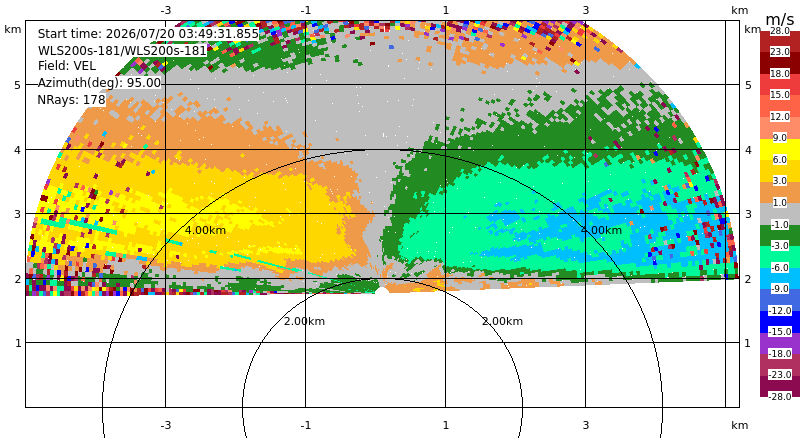Click the -28.0 m/s color bar label
The image size is (800, 438).
(780, 396)
